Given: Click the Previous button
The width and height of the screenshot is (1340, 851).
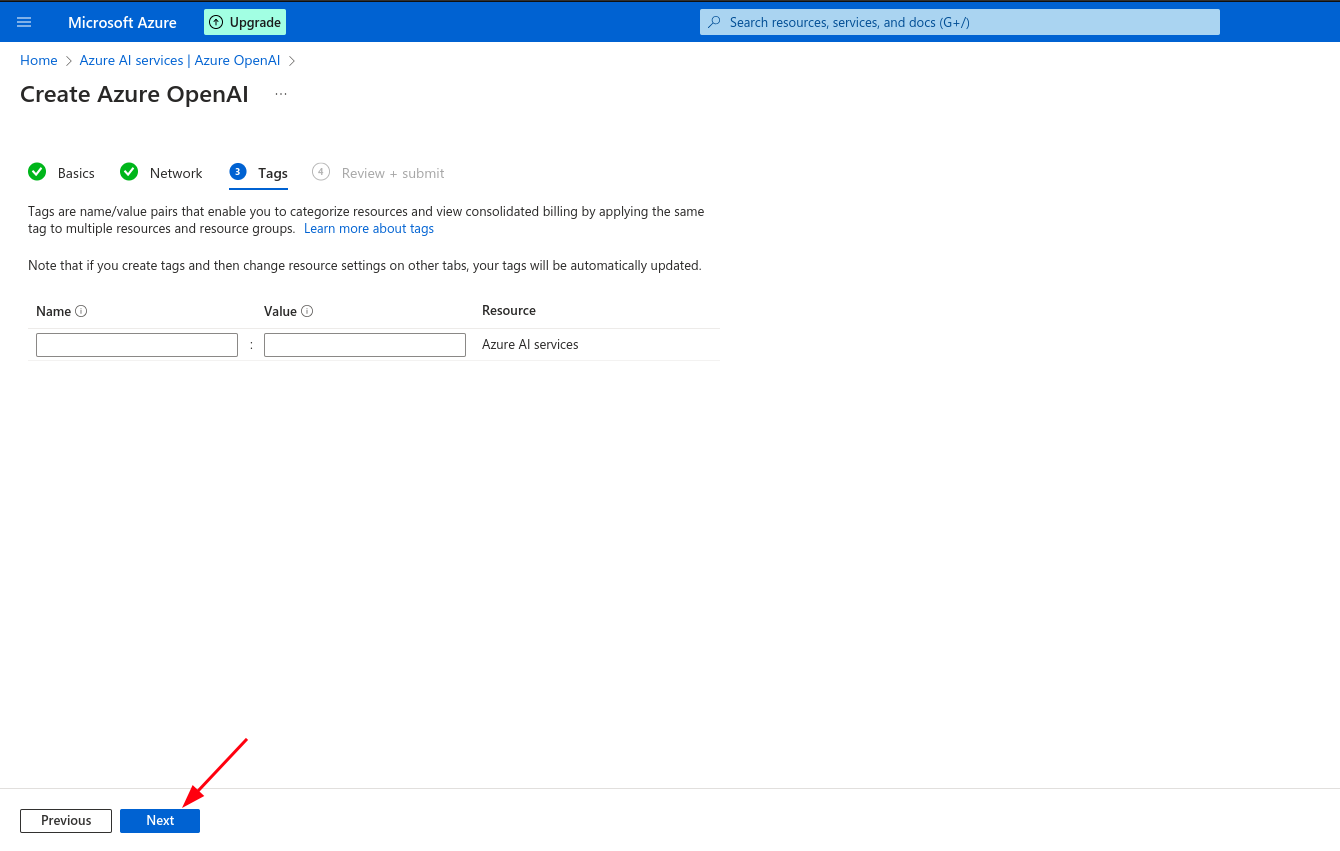Looking at the screenshot, I should click(66, 820).
